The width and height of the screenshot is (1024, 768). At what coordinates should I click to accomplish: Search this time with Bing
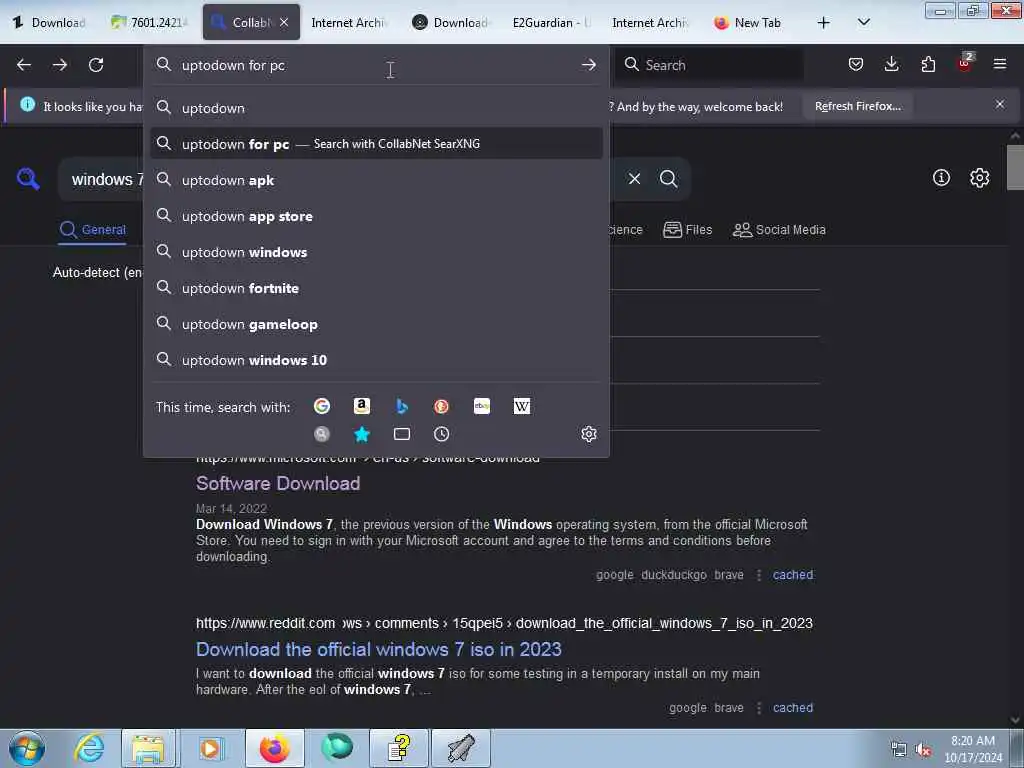402,406
